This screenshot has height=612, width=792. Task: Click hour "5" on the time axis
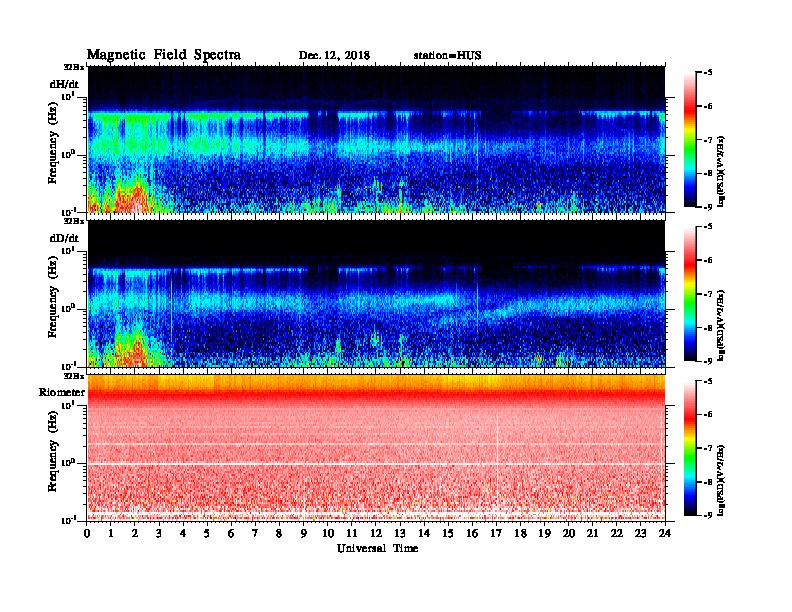(207, 533)
